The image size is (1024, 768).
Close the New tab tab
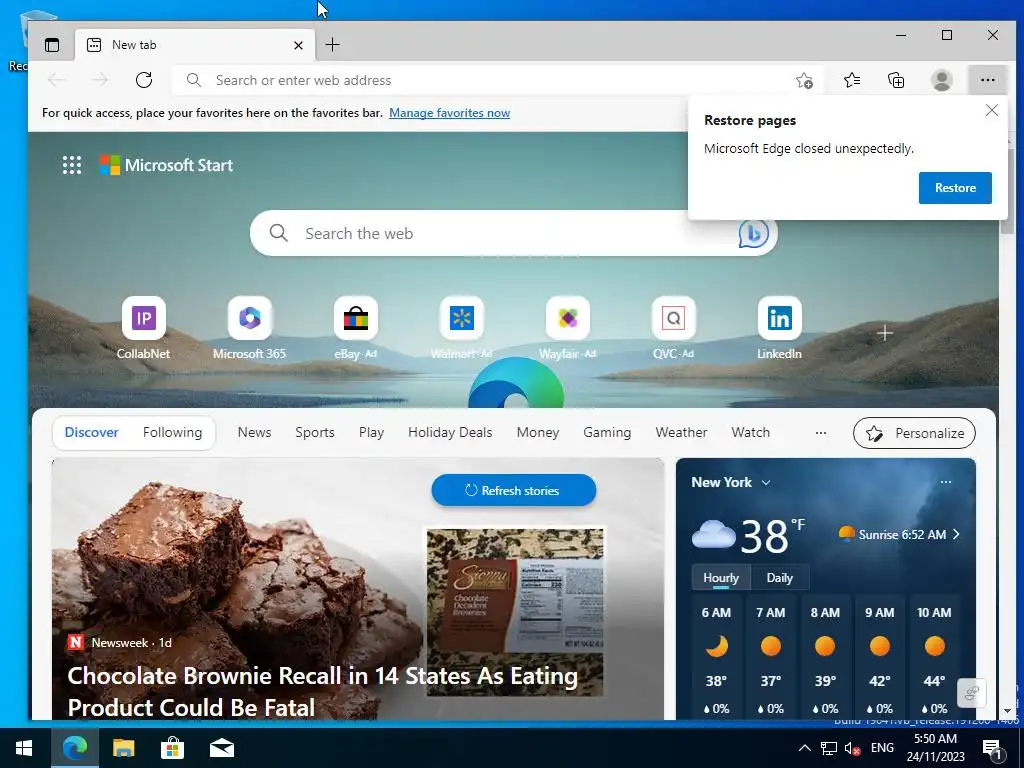point(298,45)
